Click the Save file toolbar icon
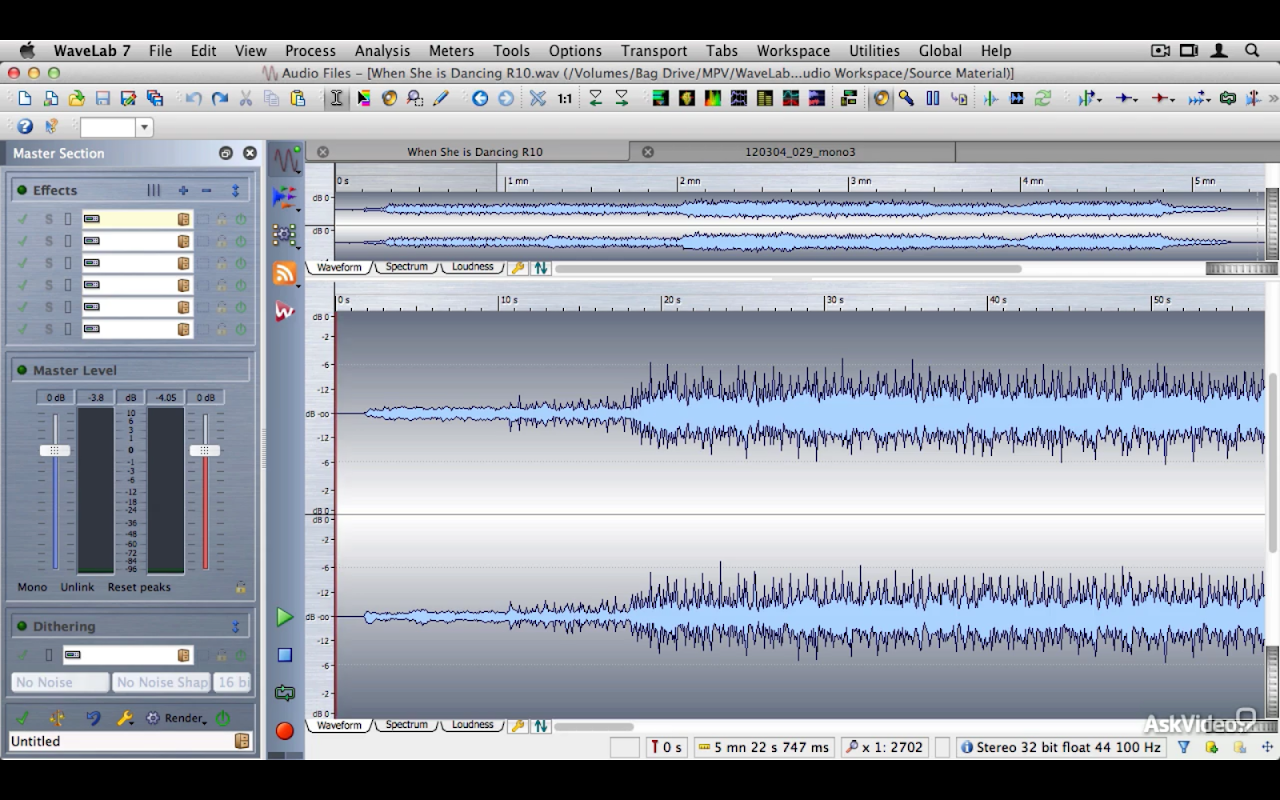The image size is (1280, 800). pos(102,98)
